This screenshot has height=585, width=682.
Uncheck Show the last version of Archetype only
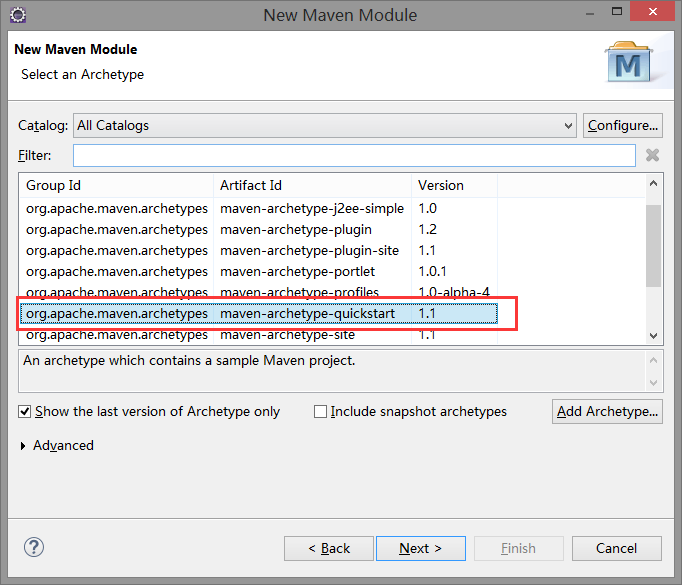coord(24,411)
